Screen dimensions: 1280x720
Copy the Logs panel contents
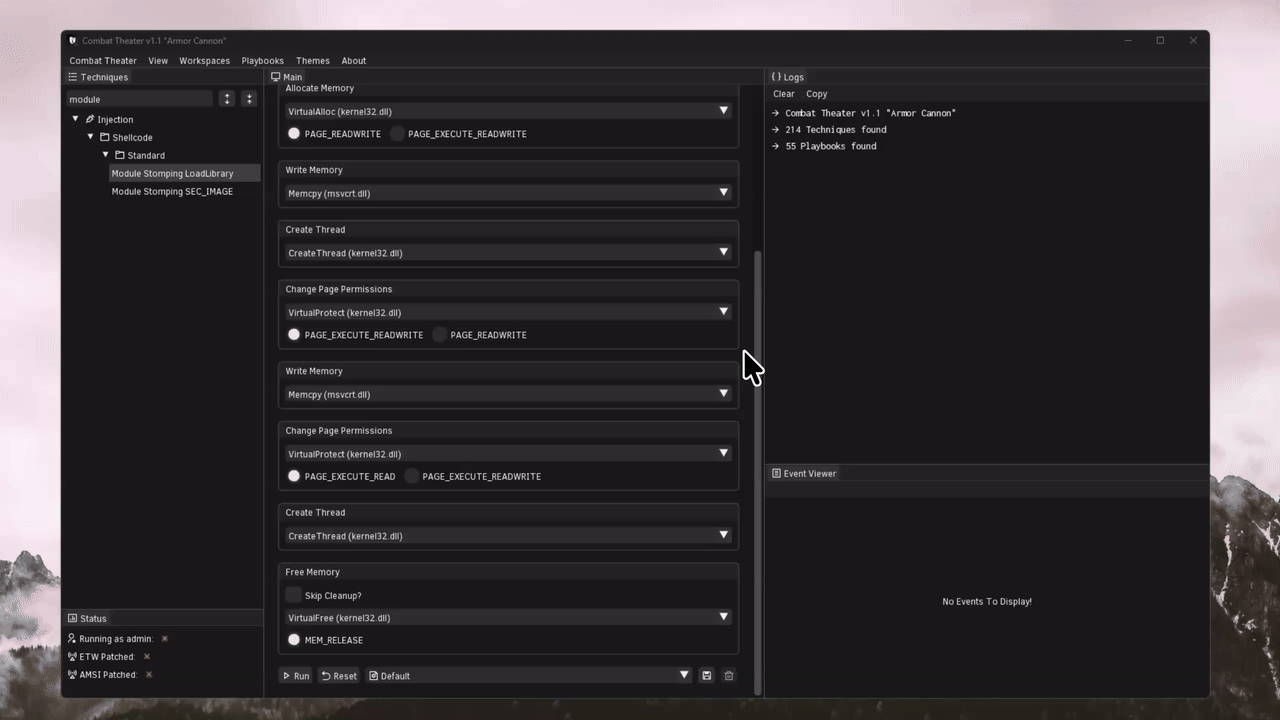(x=817, y=94)
